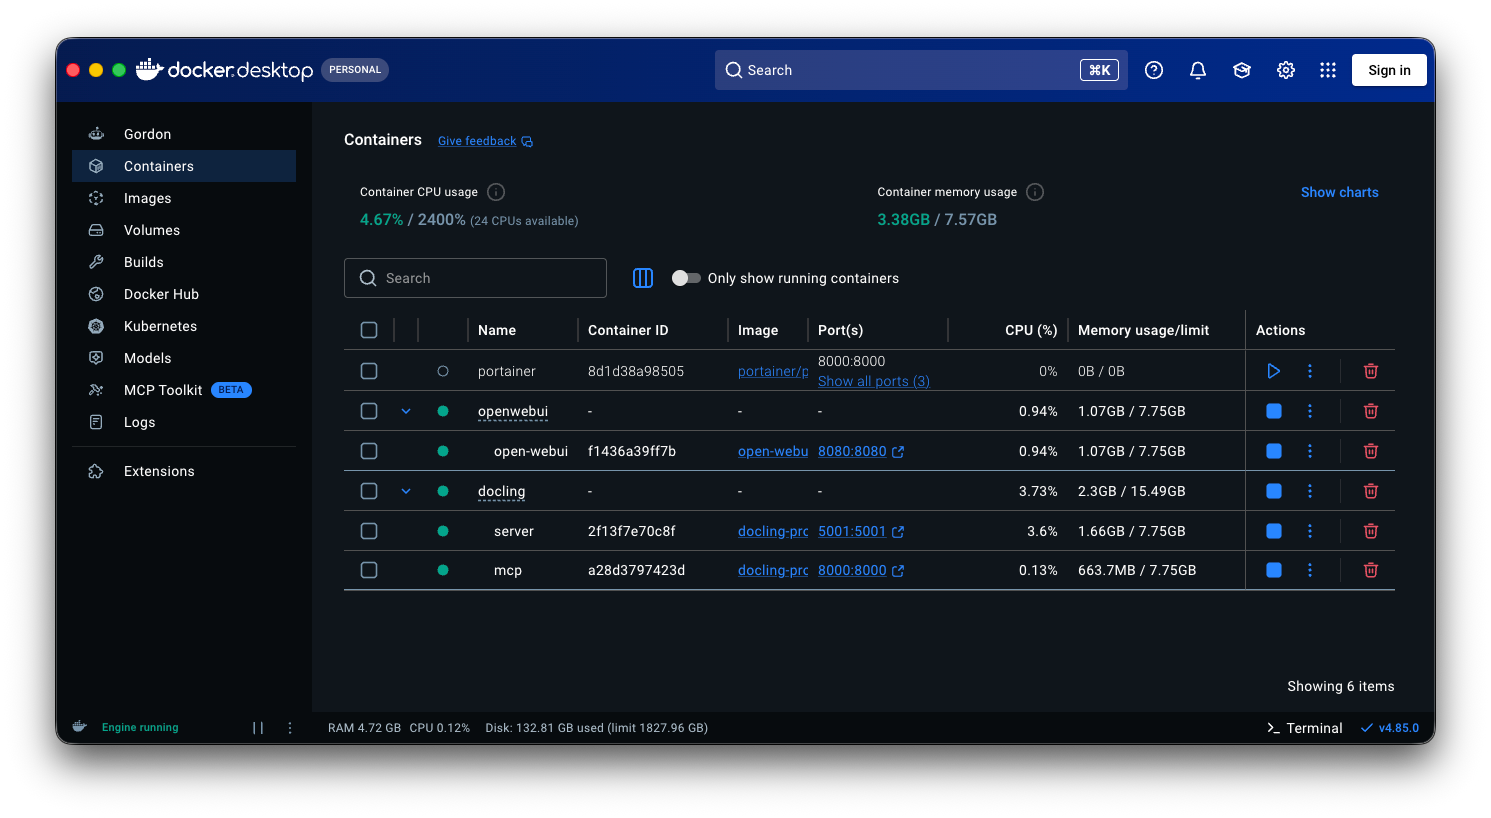1491x818 pixels.
Task: Select the docling stack checkbox
Action: (369, 491)
